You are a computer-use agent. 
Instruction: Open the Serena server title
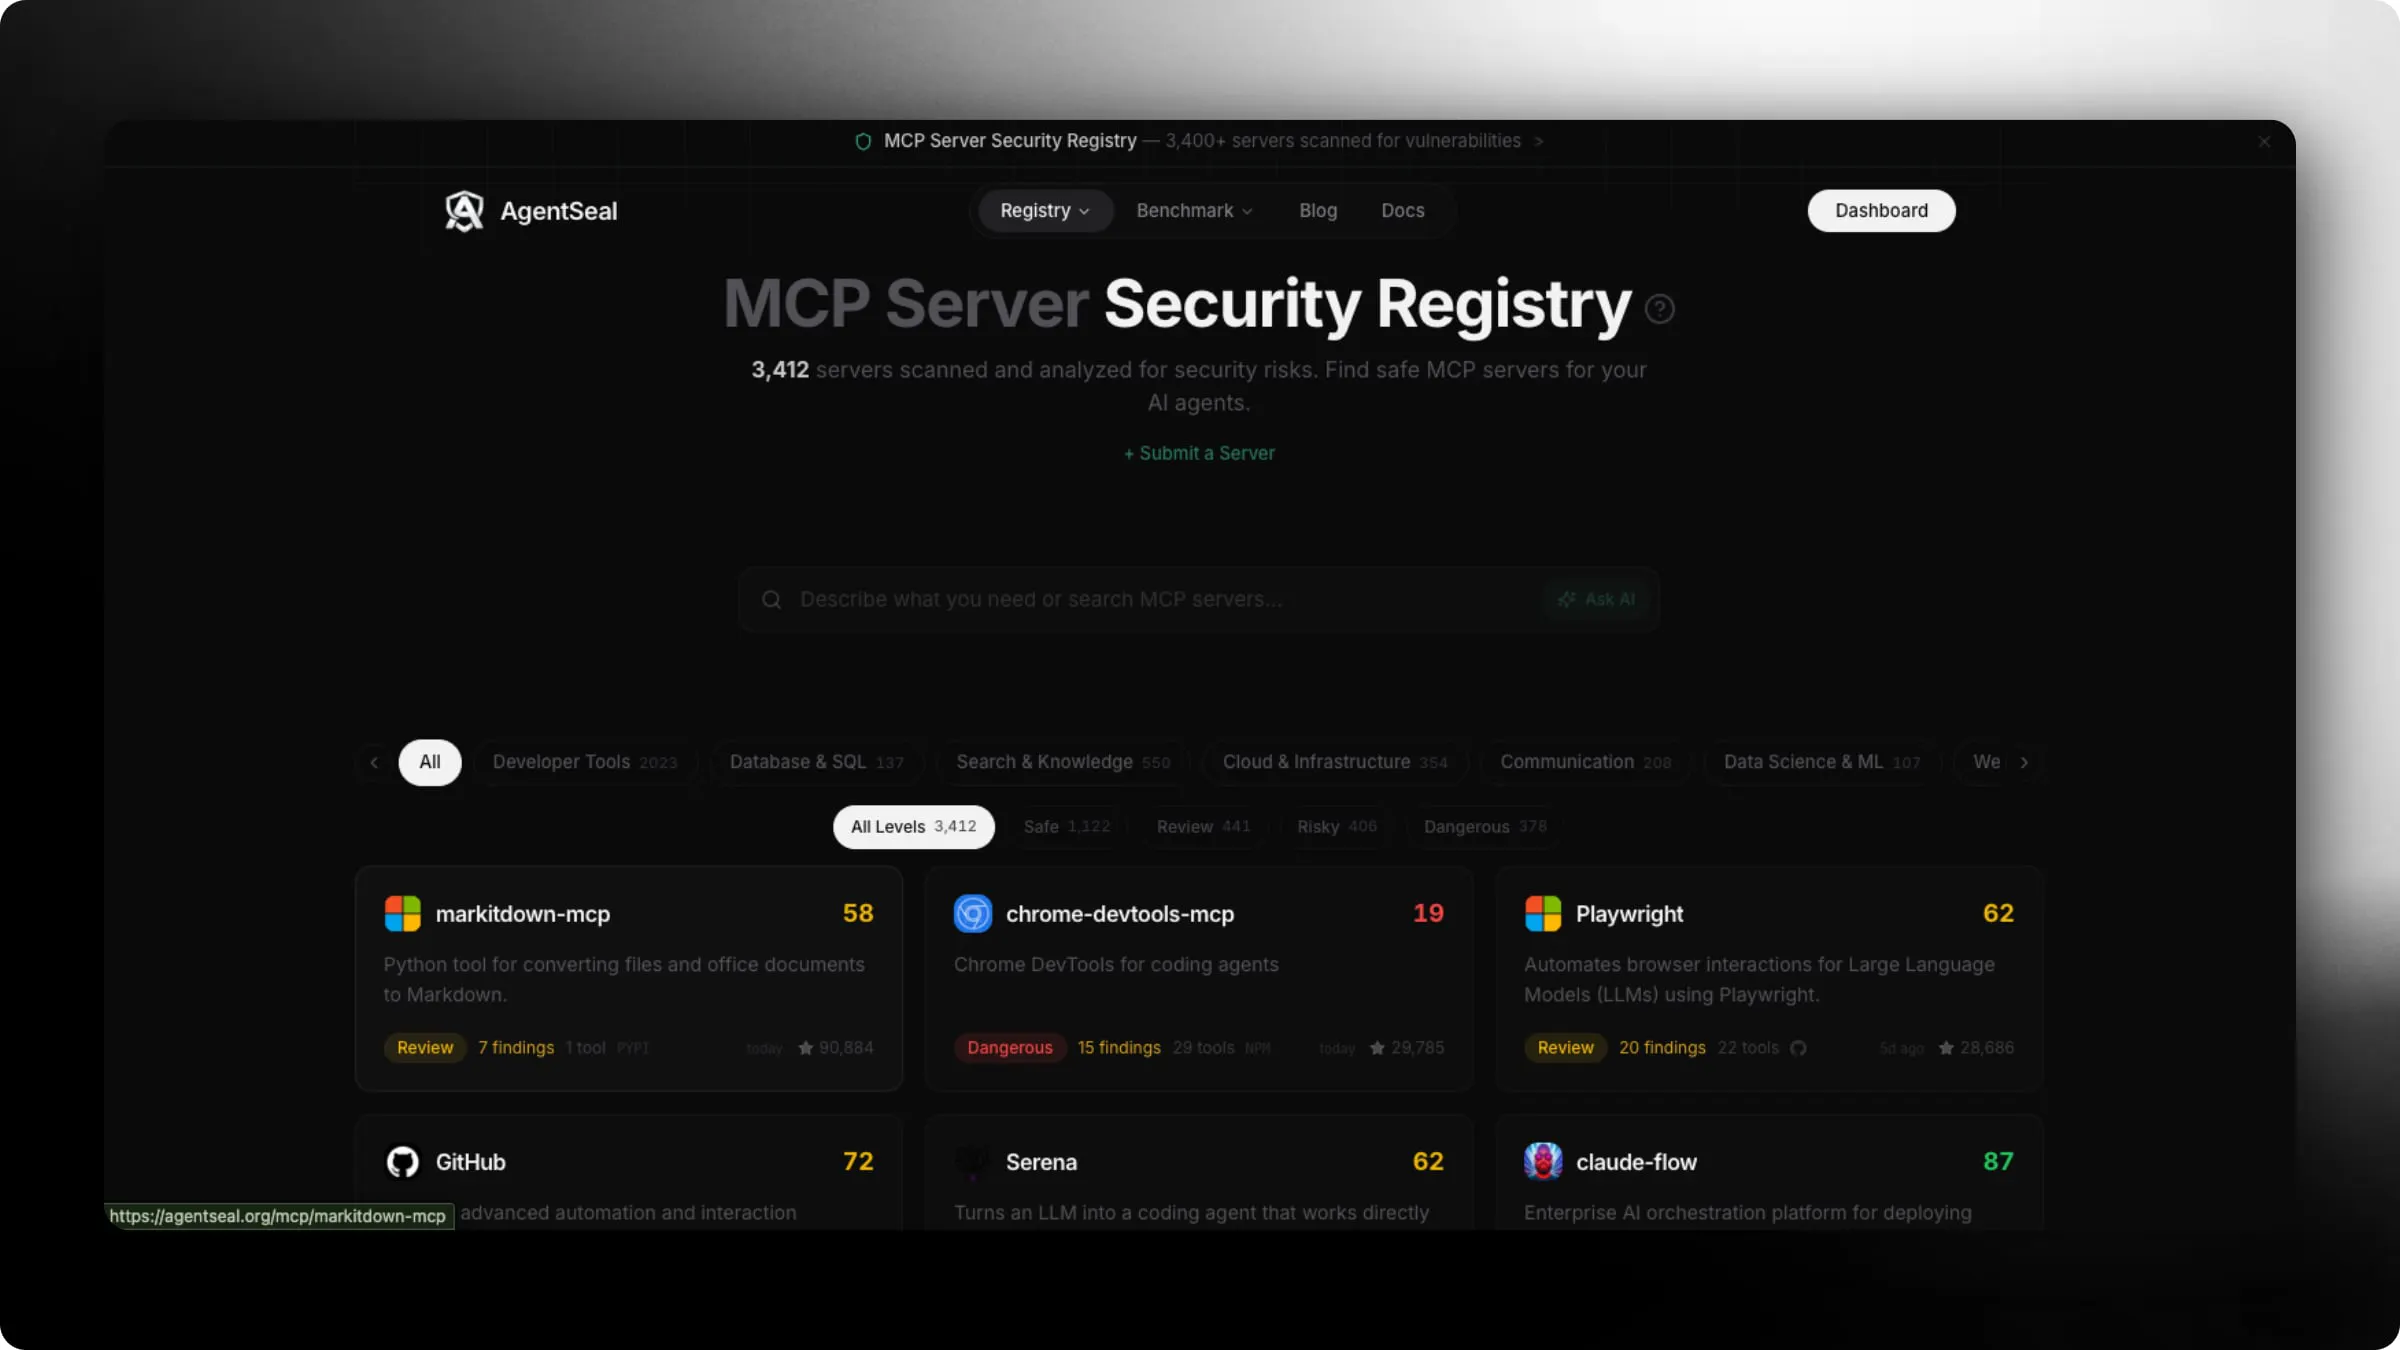pyautogui.click(x=1042, y=1162)
